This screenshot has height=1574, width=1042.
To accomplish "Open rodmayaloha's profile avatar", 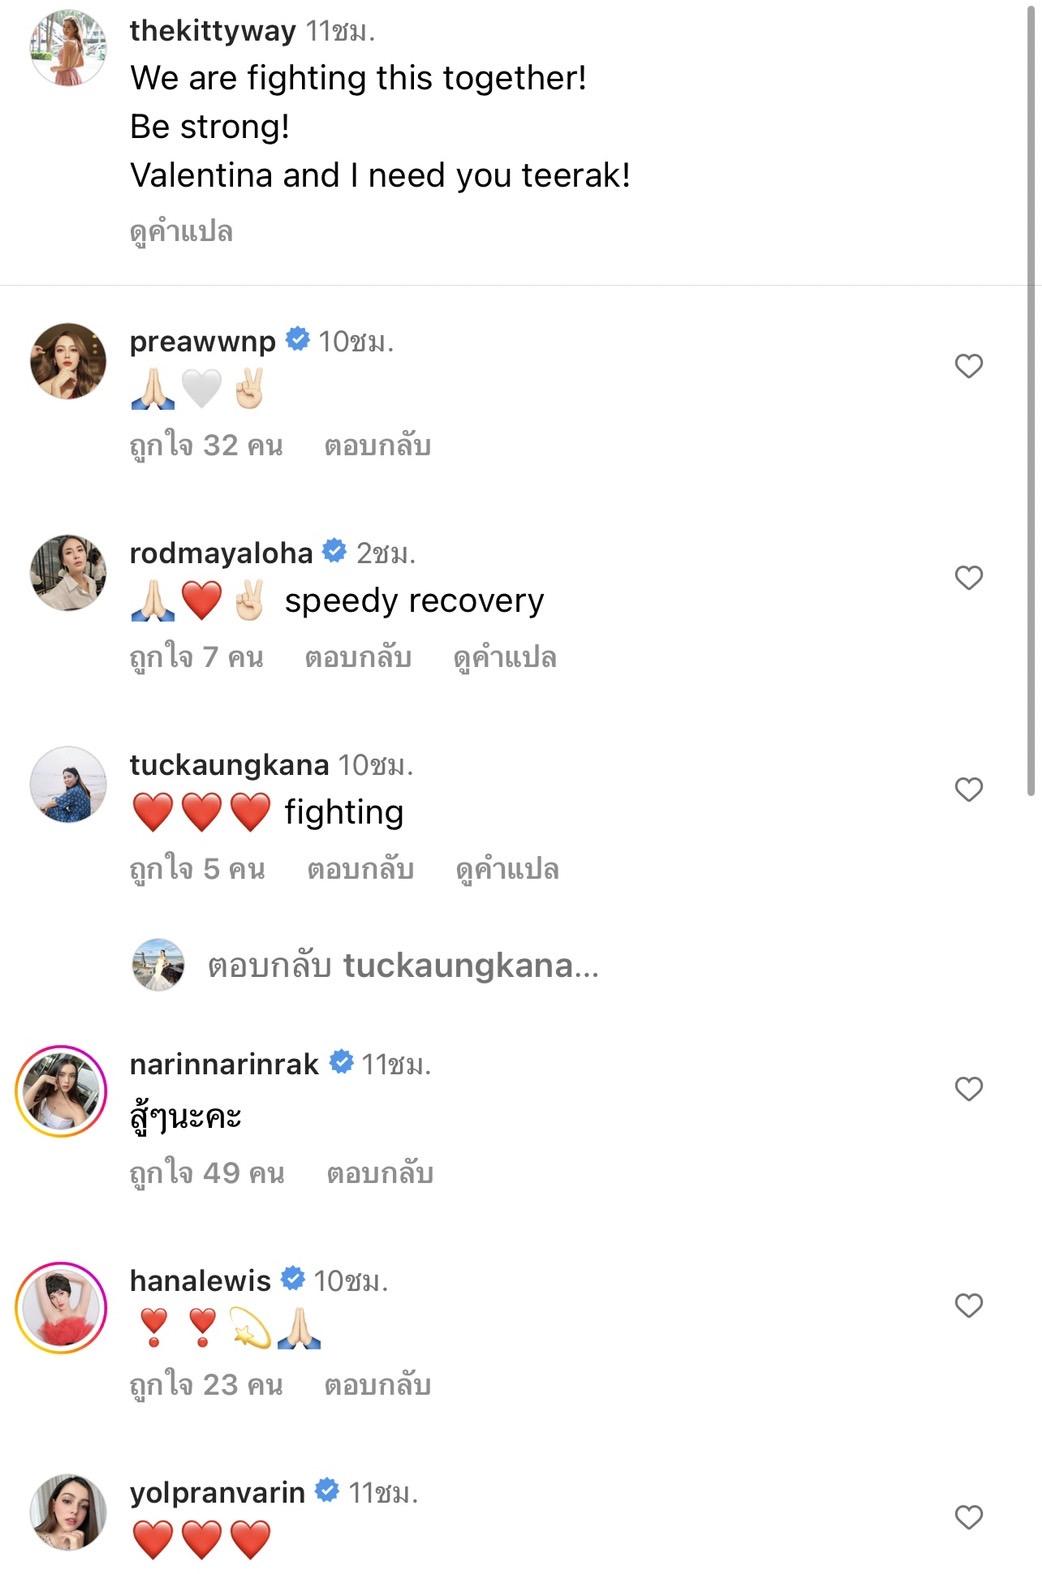I will click(x=68, y=573).
